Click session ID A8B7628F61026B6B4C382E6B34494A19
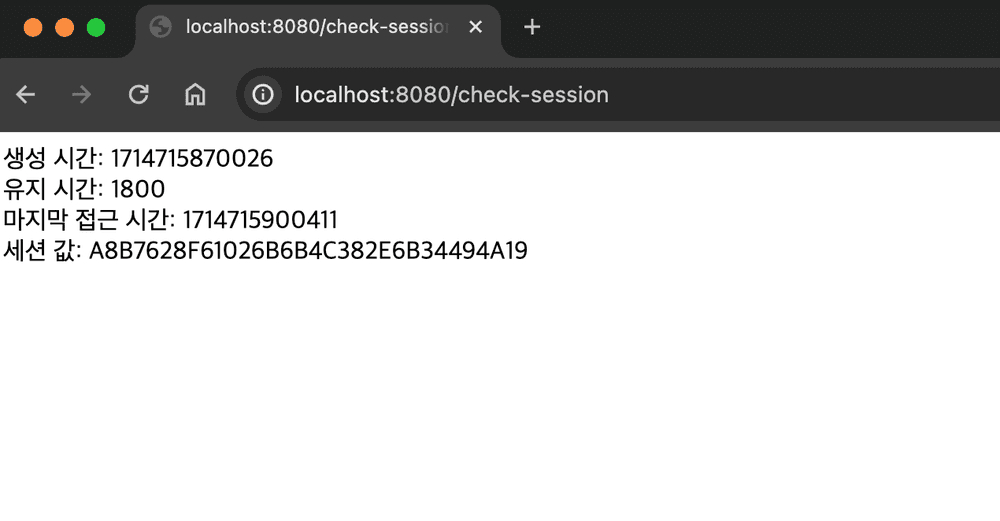 (x=308, y=251)
